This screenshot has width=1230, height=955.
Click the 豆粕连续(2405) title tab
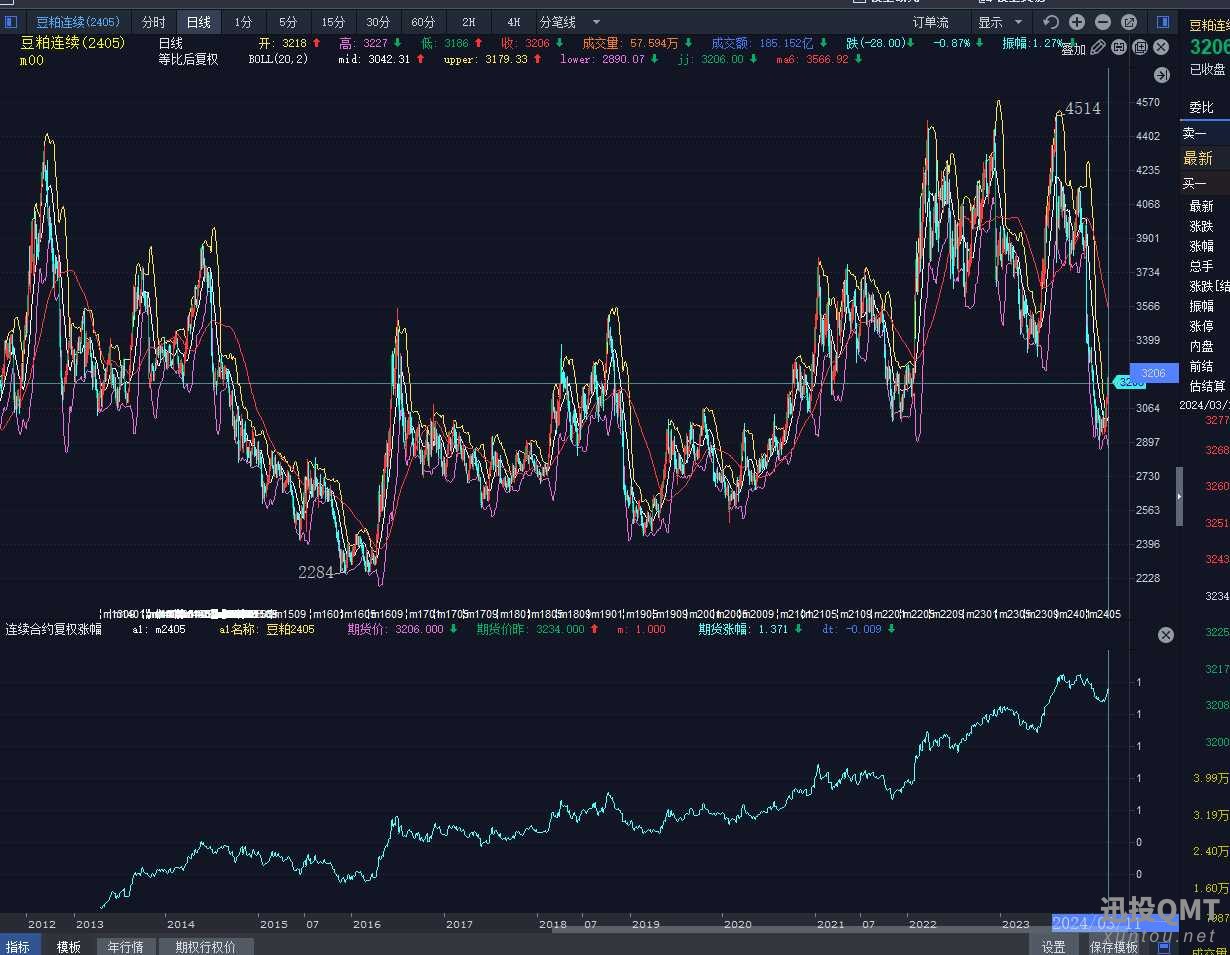[x=78, y=22]
